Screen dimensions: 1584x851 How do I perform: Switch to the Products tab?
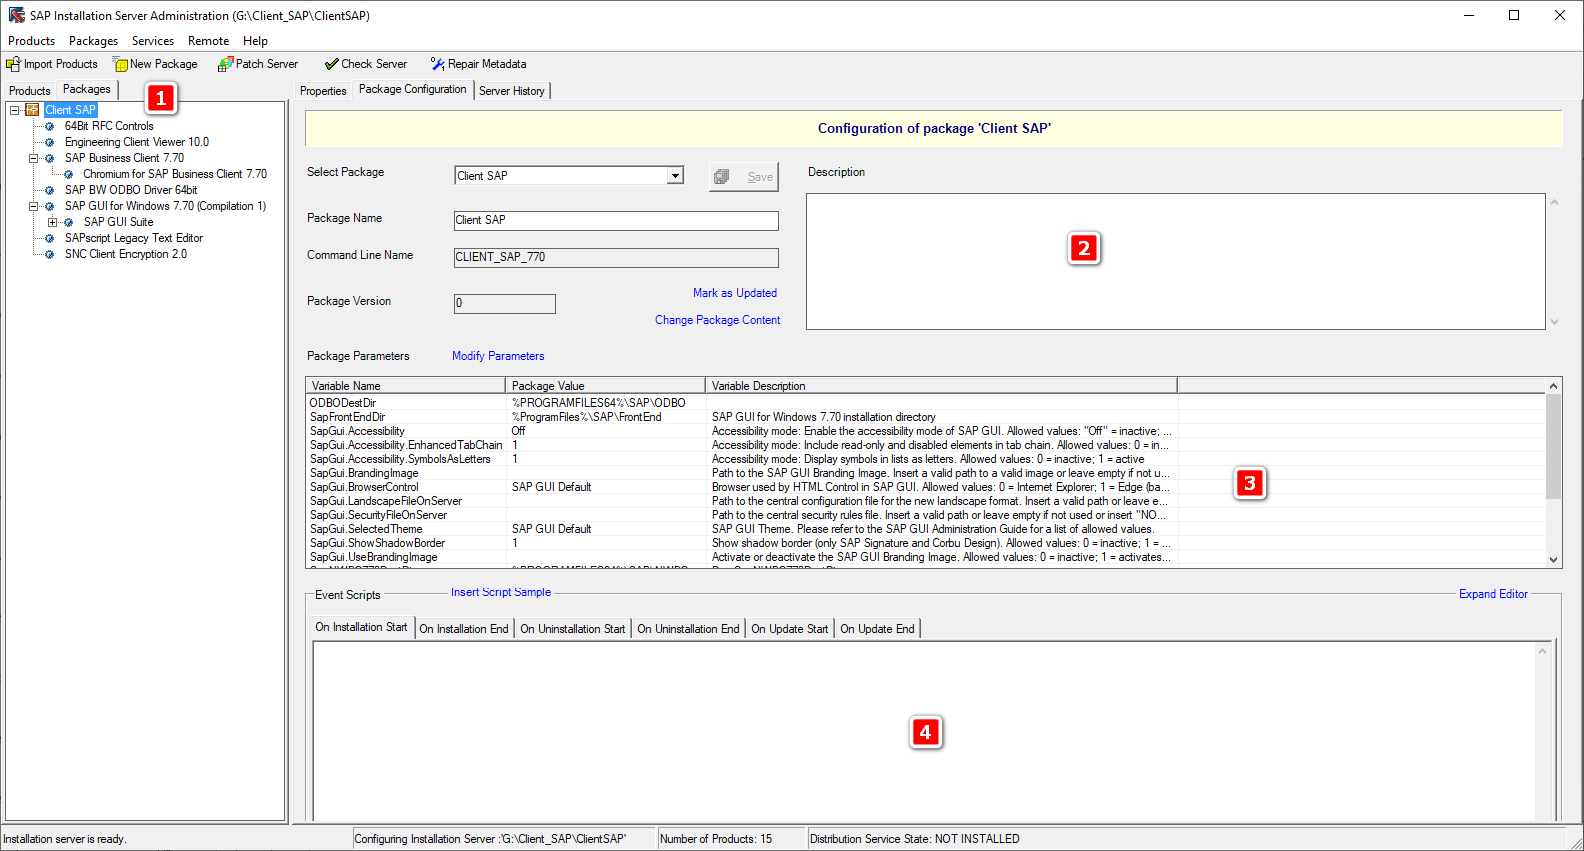click(29, 91)
